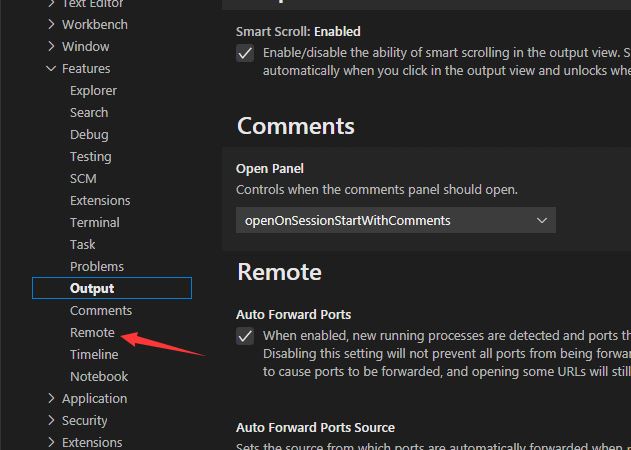Uncheck the Auto Forward Ports option
The image size is (631, 450).
(245, 336)
